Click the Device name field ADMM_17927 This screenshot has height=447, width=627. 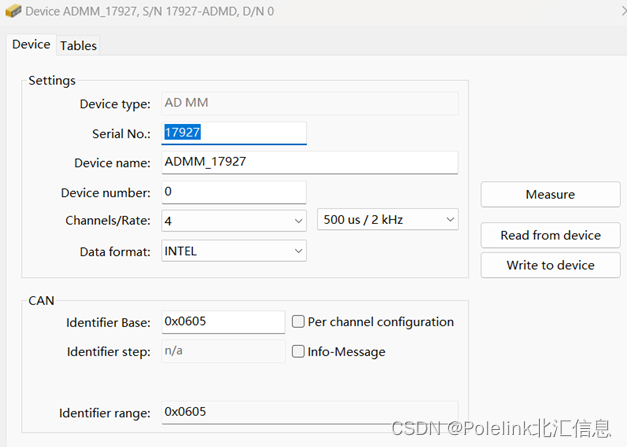(310, 162)
